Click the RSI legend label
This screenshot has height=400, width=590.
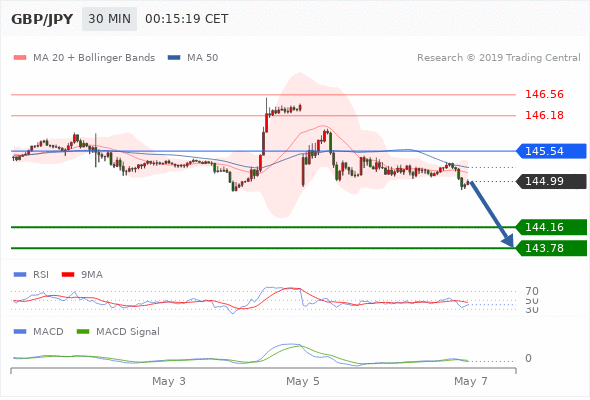tap(41, 275)
